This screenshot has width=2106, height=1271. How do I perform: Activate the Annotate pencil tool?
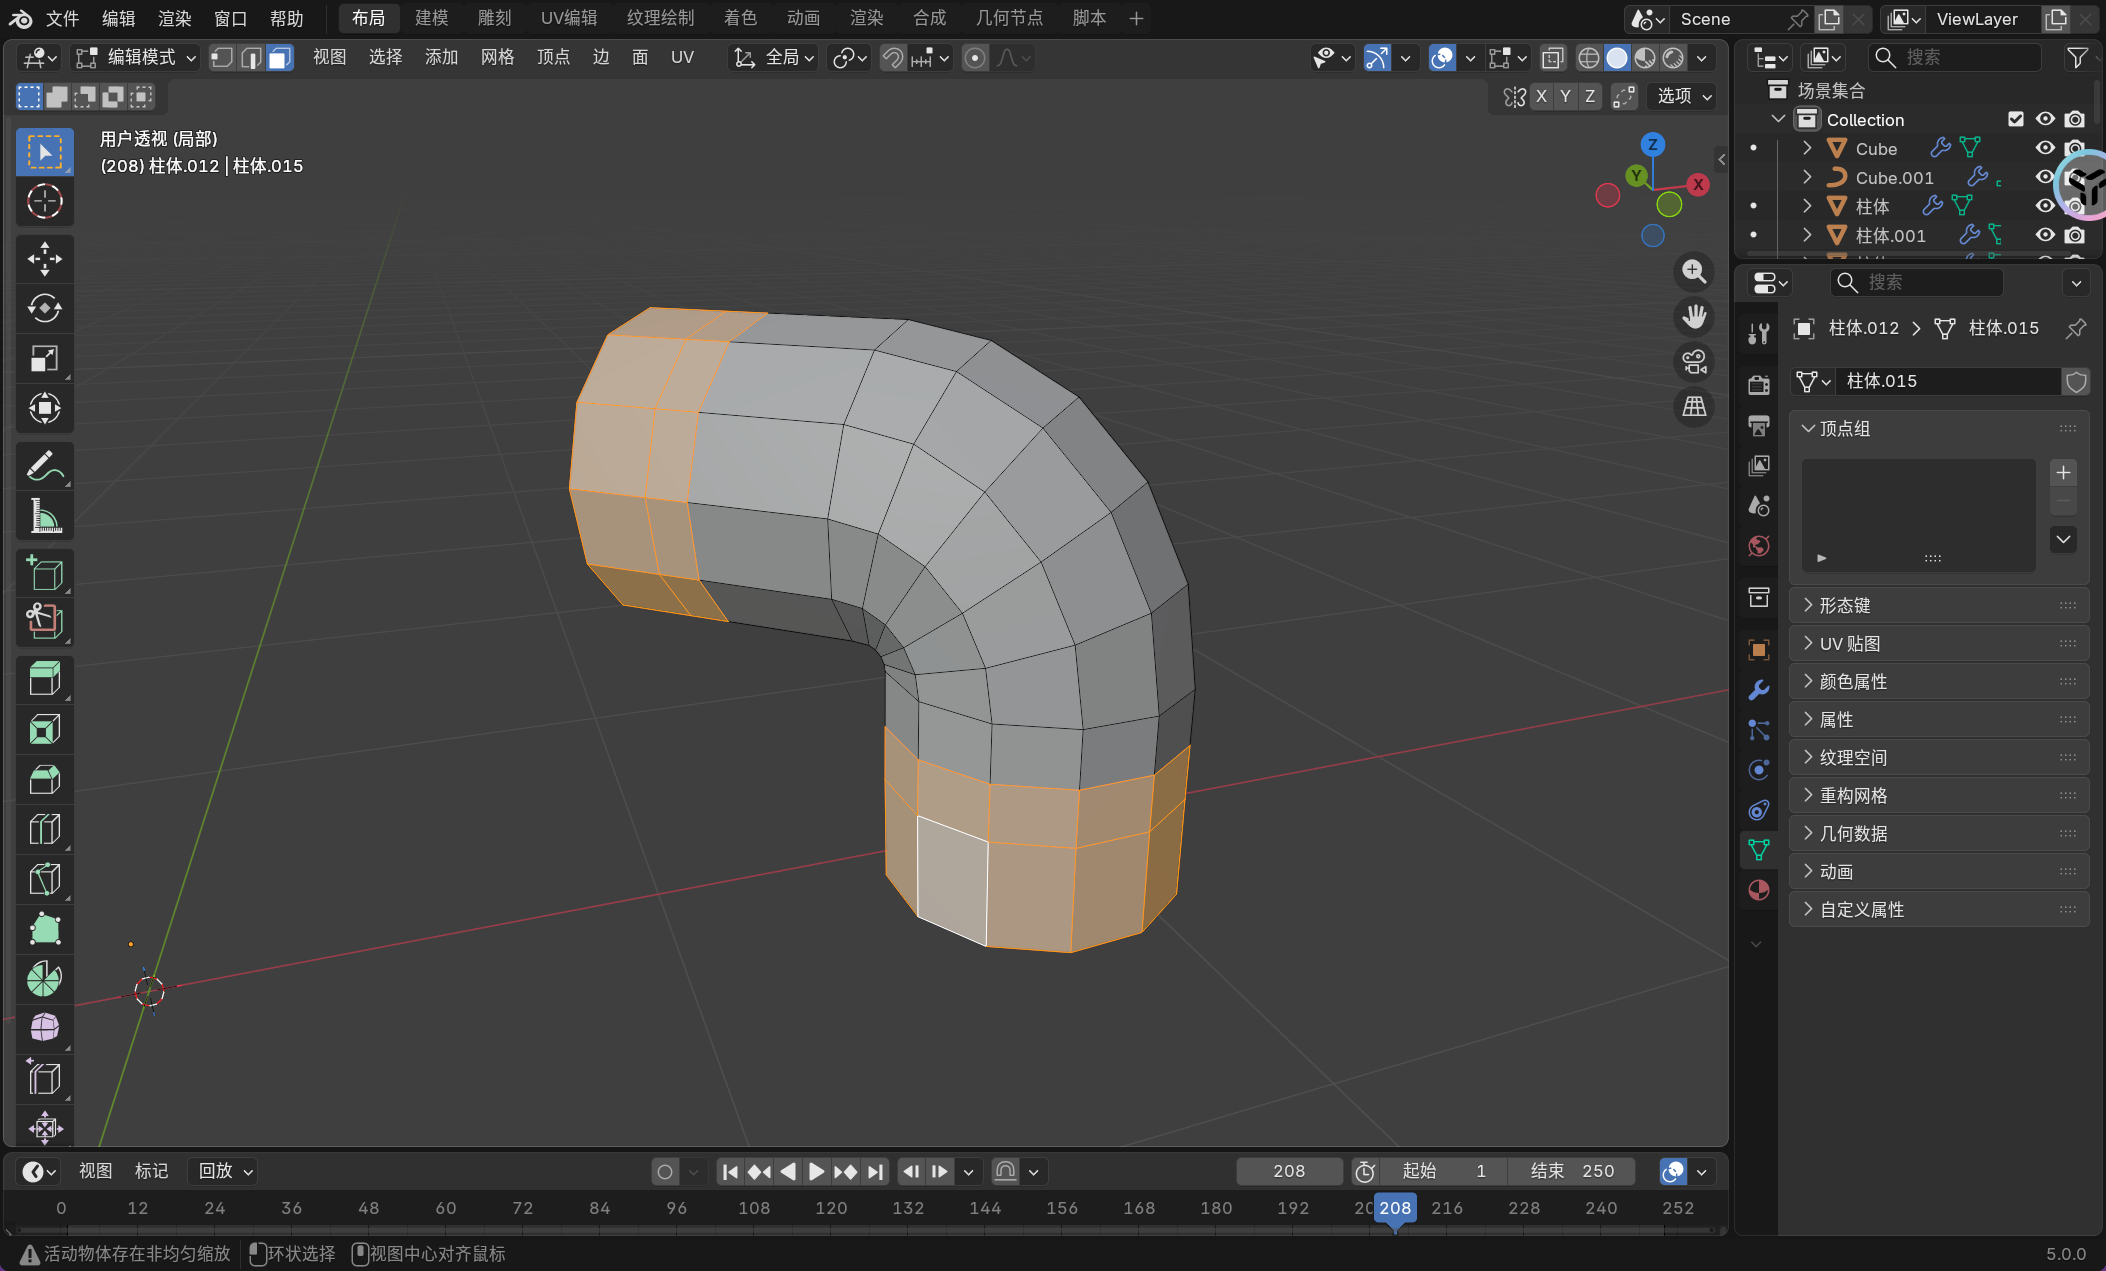coord(44,466)
